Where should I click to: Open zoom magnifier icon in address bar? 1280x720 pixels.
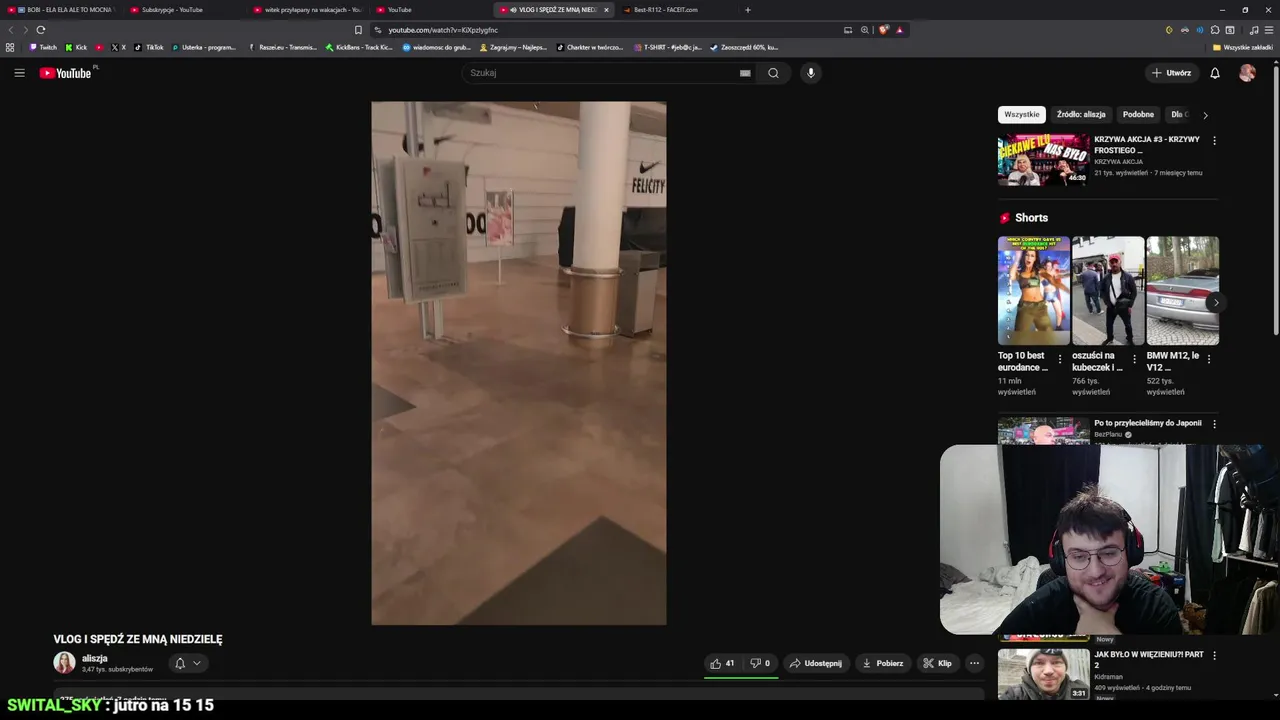pos(865,30)
